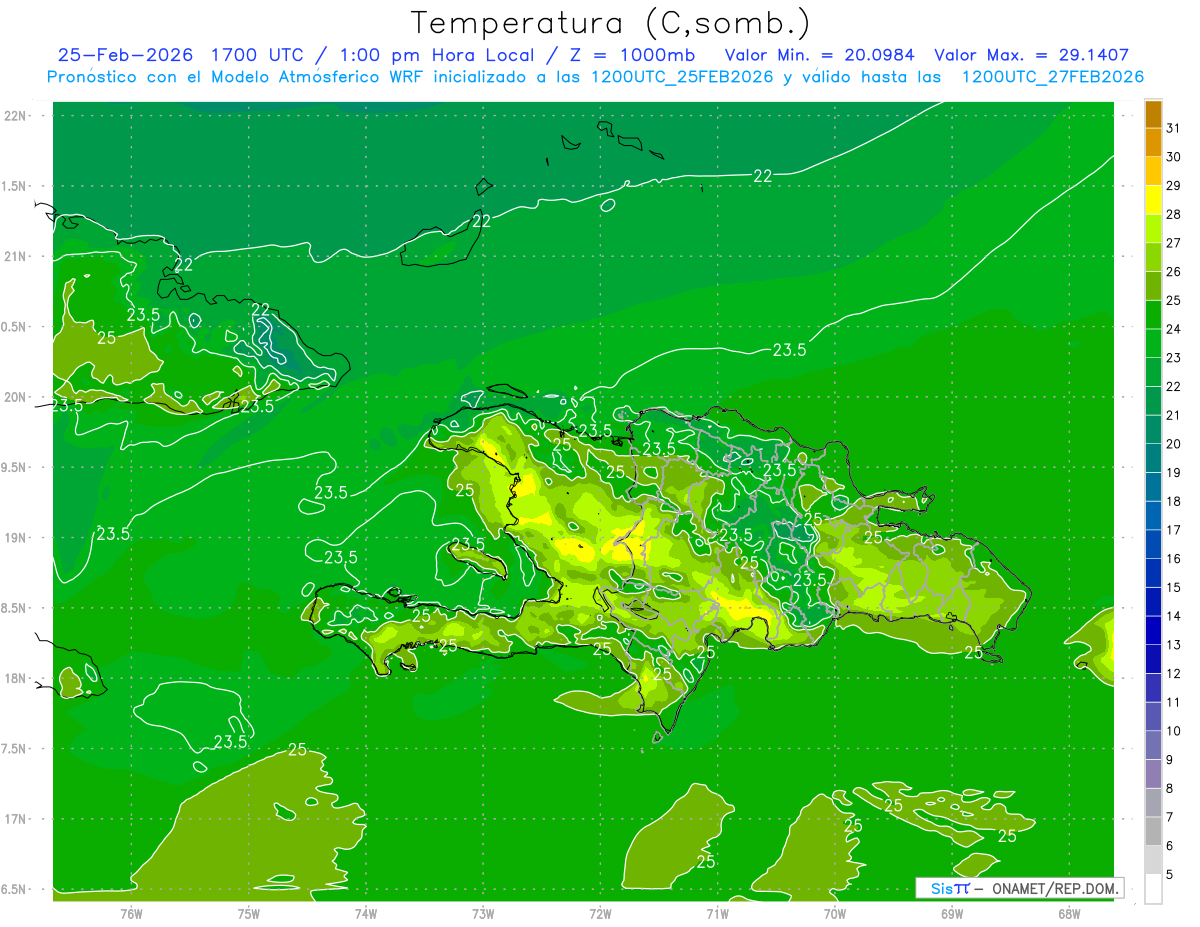The width and height of the screenshot is (1200, 927).
Task: Click the '21N' latitude axis label
Action: (x=15, y=257)
